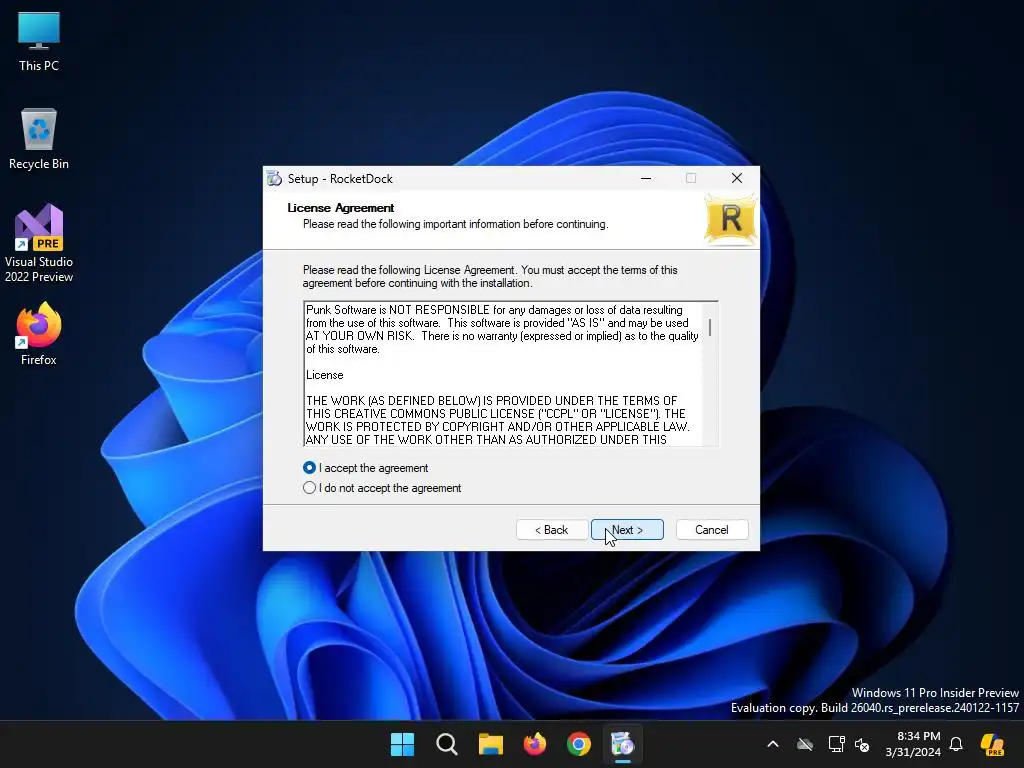
Task: Open the notifications bell icon
Action: pos(956,744)
